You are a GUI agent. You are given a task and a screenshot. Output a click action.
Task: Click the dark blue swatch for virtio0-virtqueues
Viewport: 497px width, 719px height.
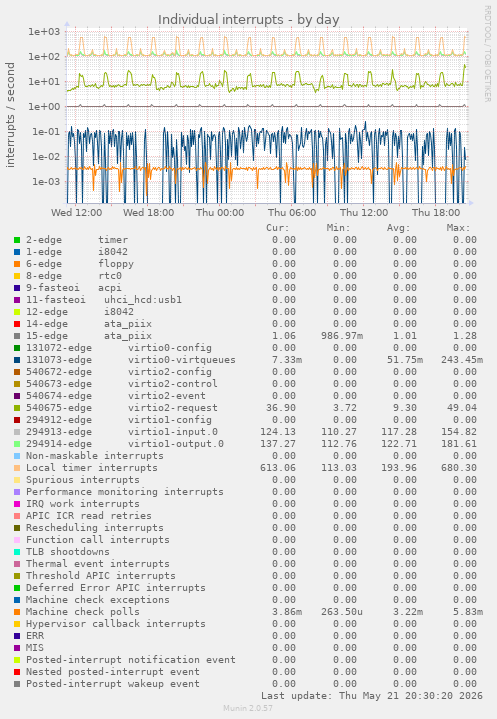(x=17, y=360)
